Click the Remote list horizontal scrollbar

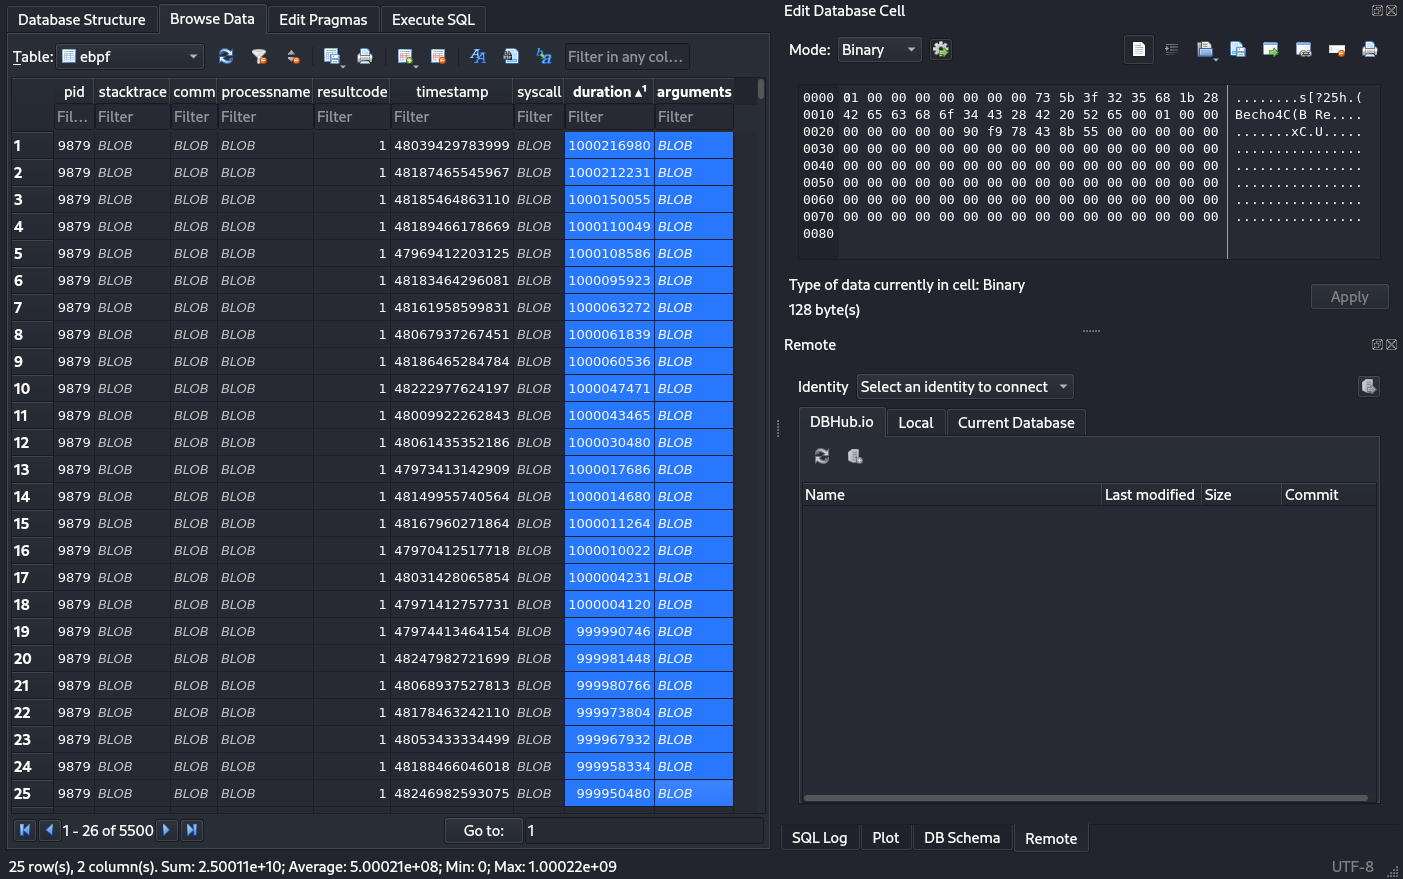(1085, 798)
